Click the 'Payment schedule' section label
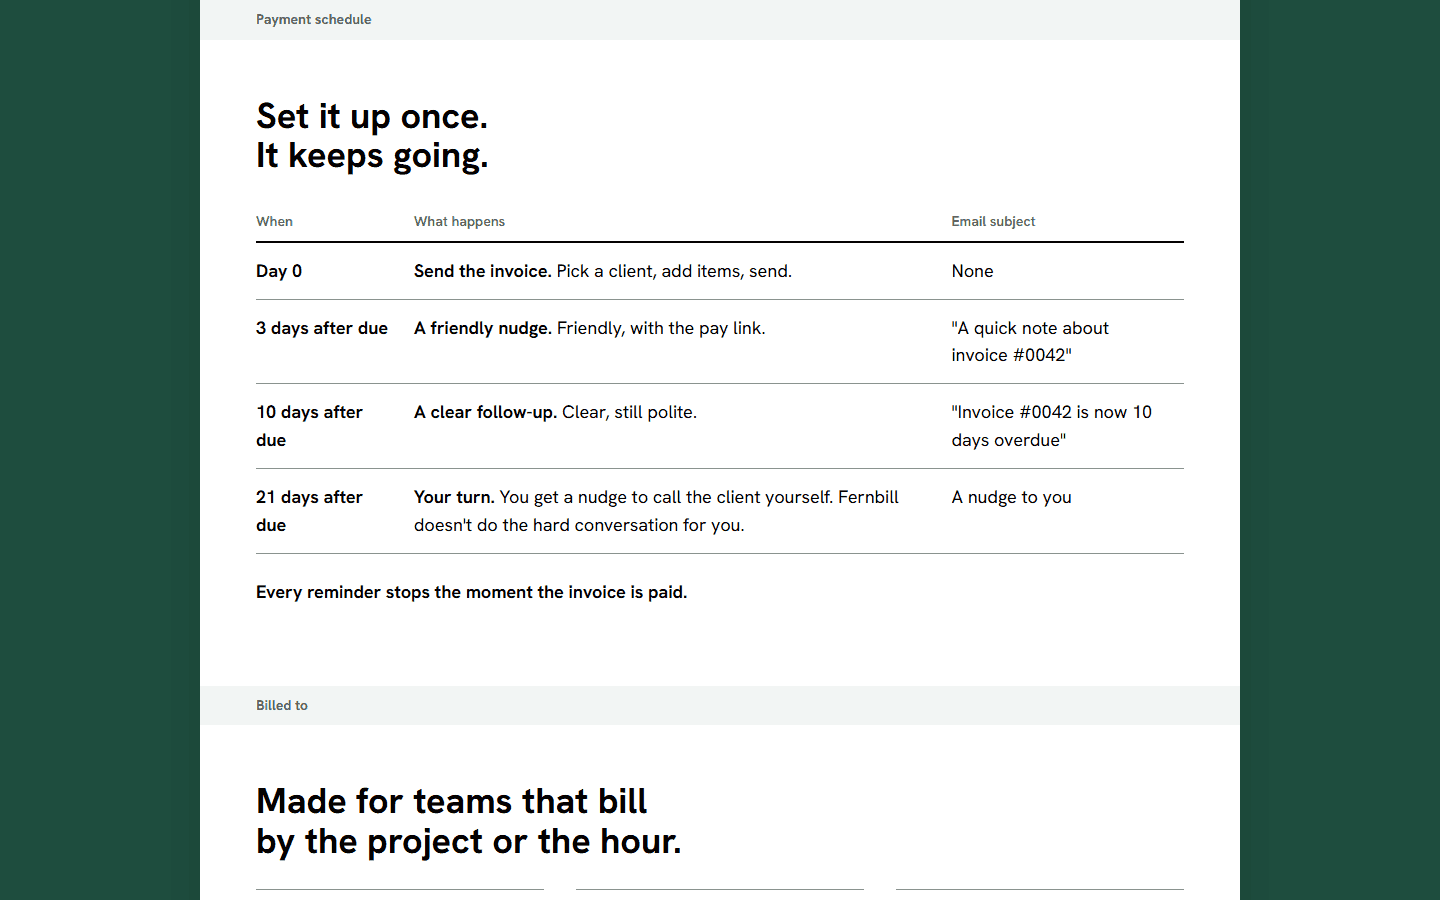This screenshot has height=900, width=1440. point(313,19)
